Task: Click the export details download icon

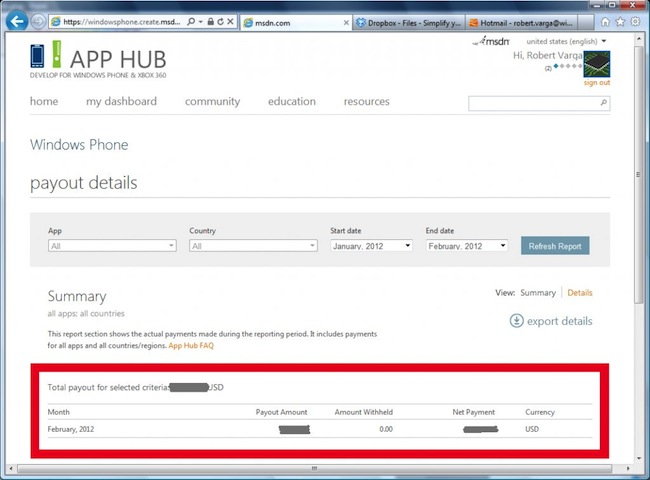Action: coord(517,321)
